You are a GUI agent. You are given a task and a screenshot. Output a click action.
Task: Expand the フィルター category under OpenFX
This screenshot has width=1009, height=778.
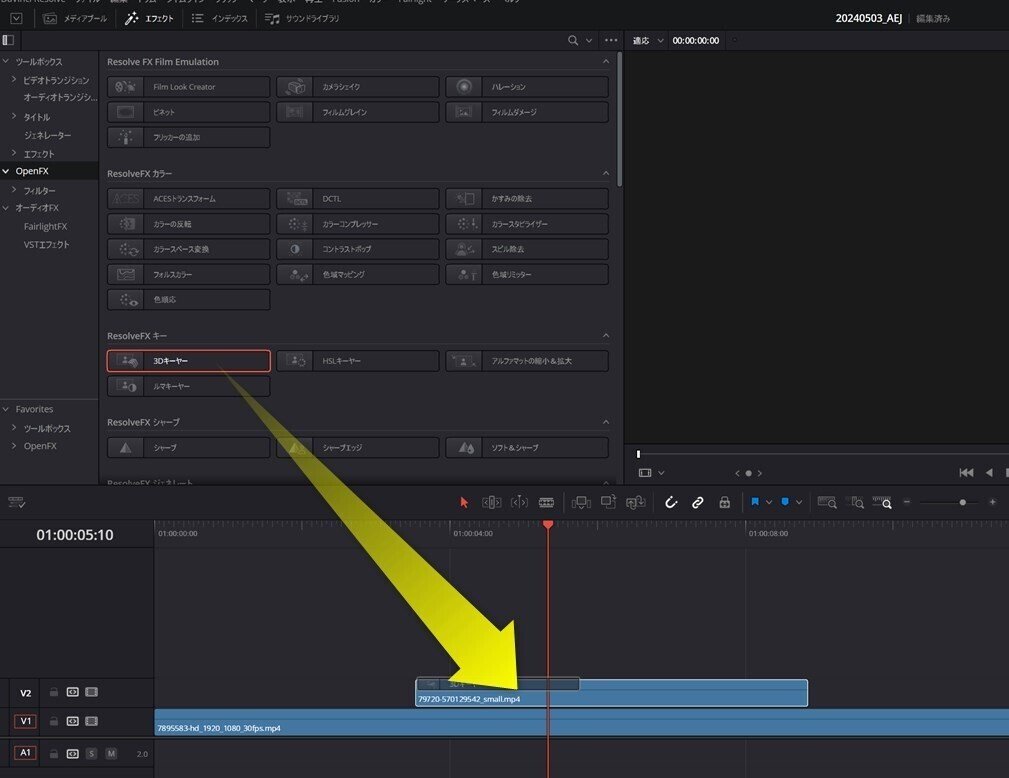click(14, 190)
